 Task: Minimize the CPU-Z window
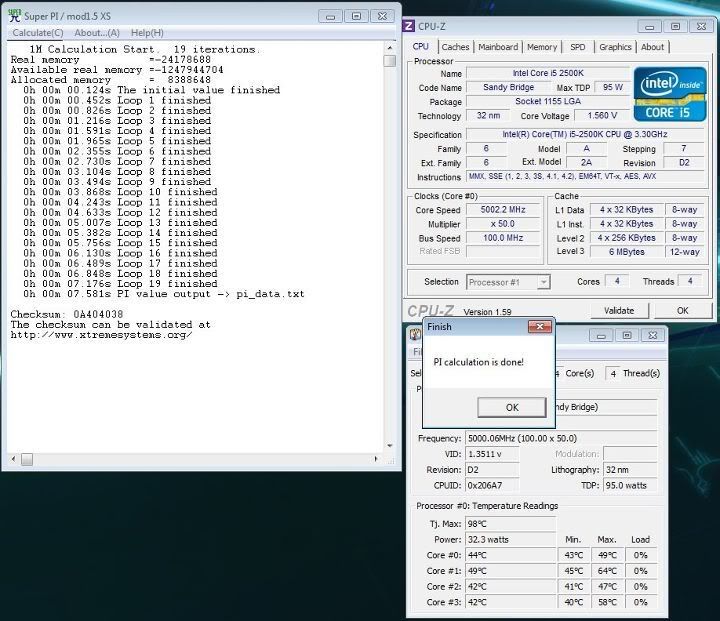[648, 27]
